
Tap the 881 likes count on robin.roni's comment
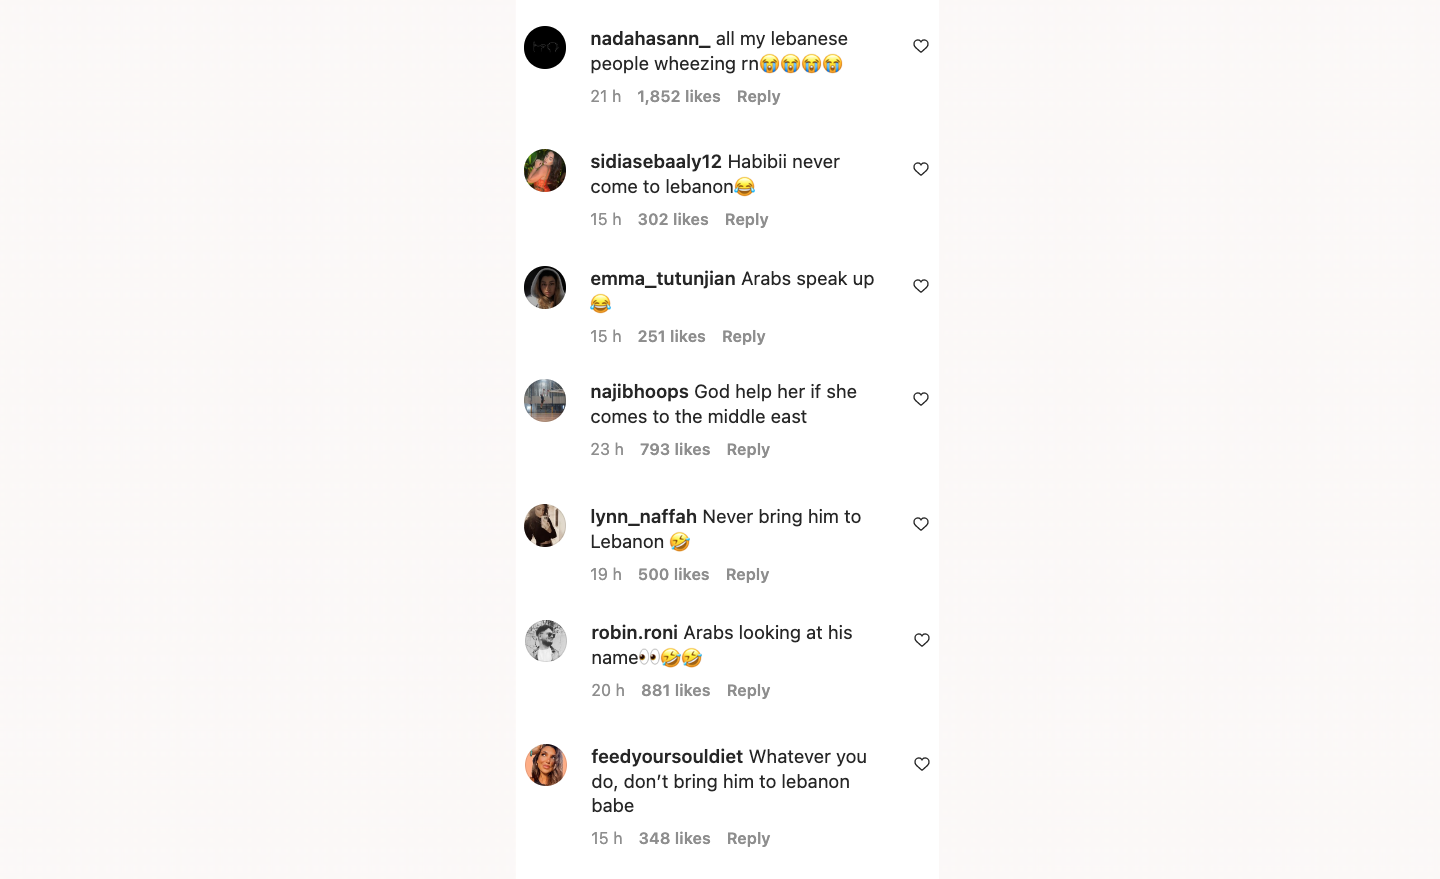click(675, 690)
